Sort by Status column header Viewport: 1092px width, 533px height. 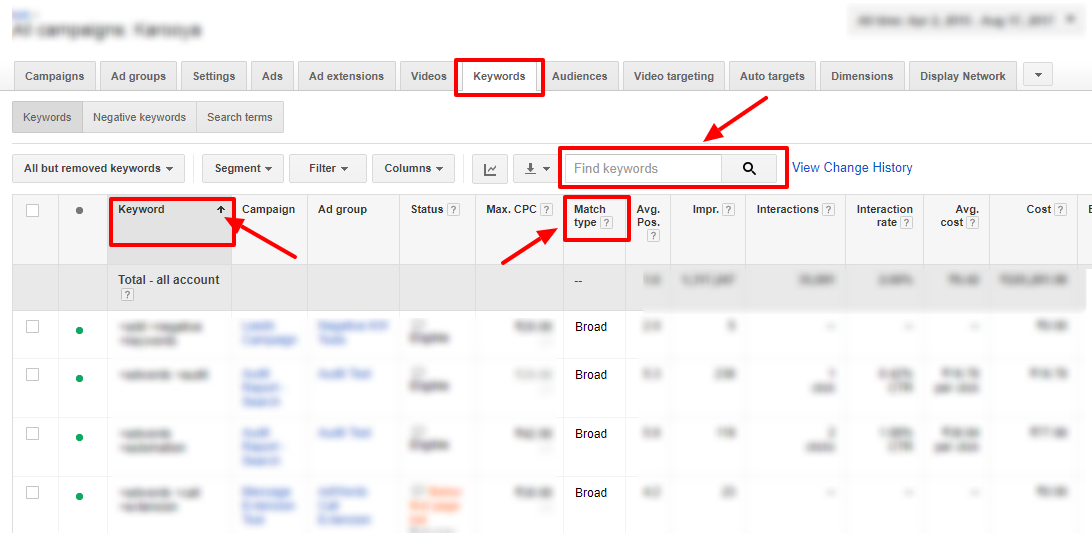tap(427, 210)
